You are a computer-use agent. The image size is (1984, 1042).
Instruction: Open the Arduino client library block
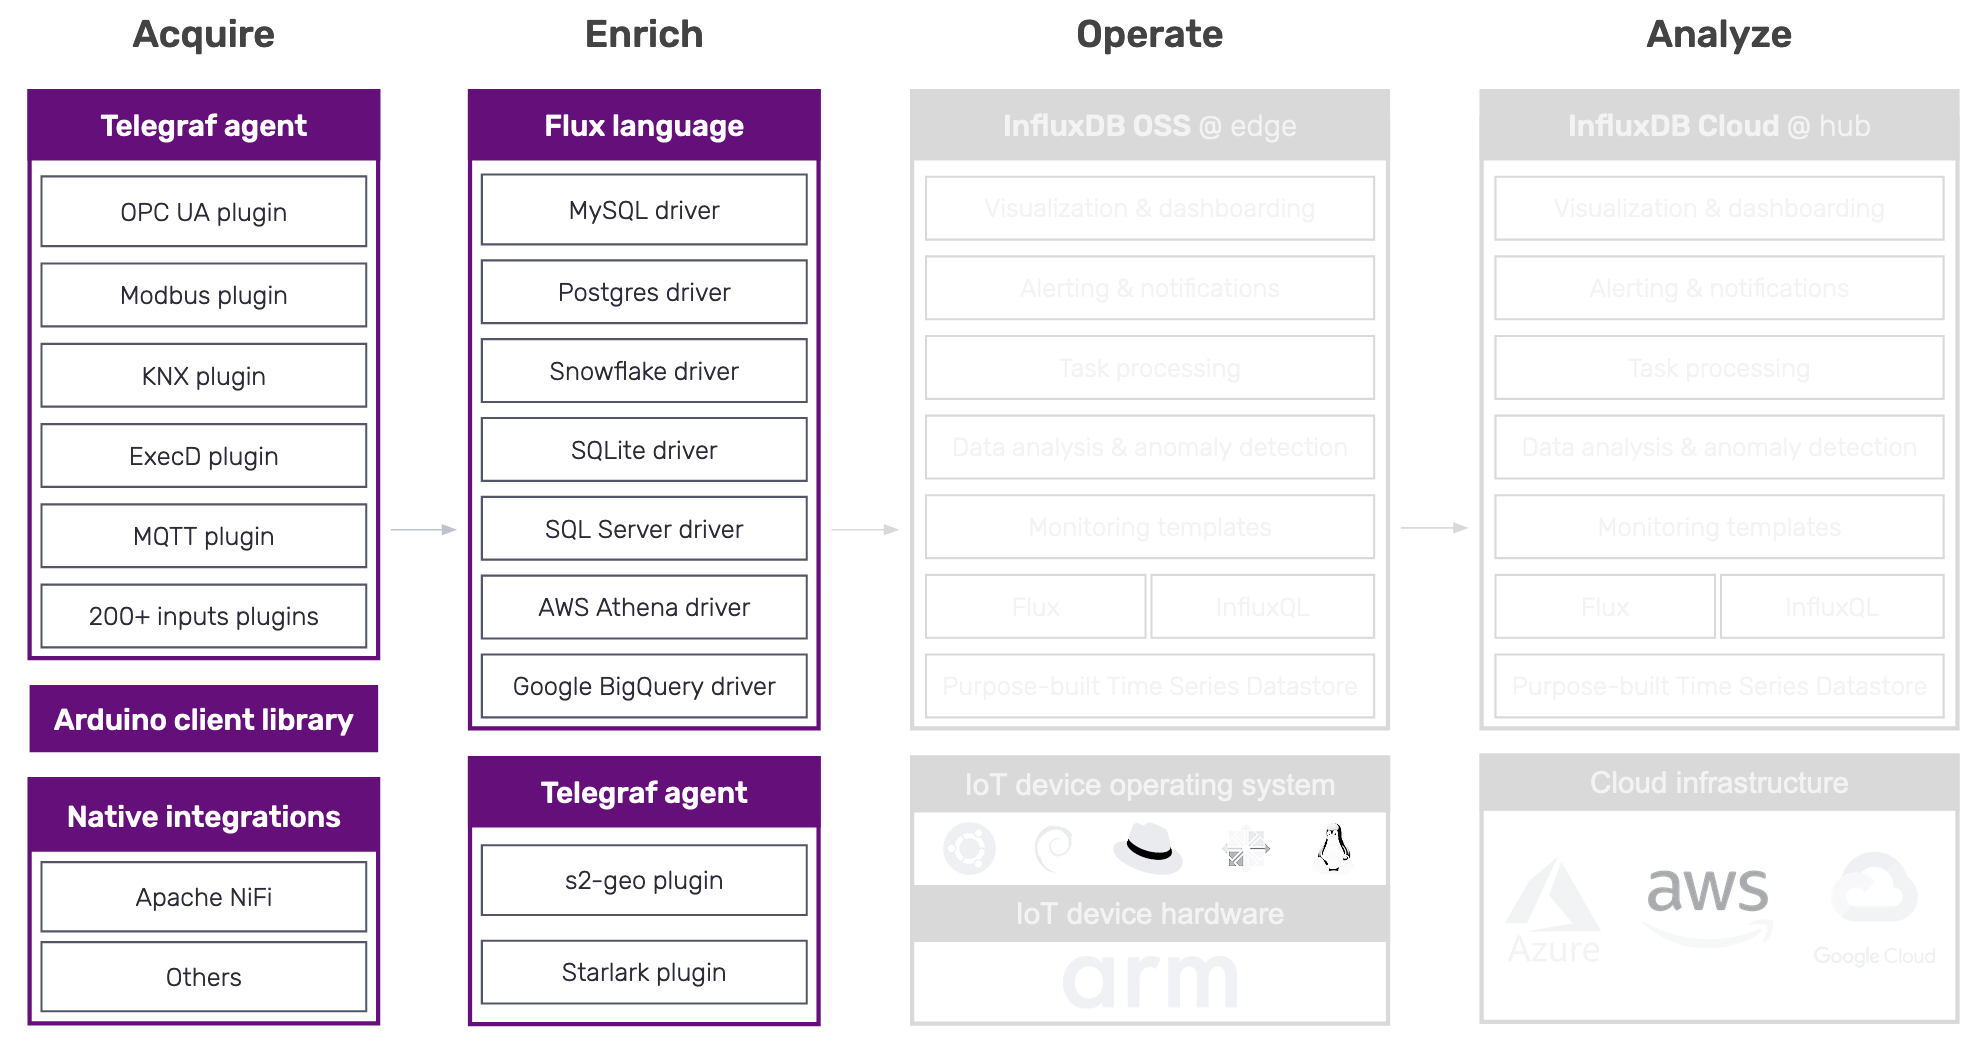(x=204, y=719)
